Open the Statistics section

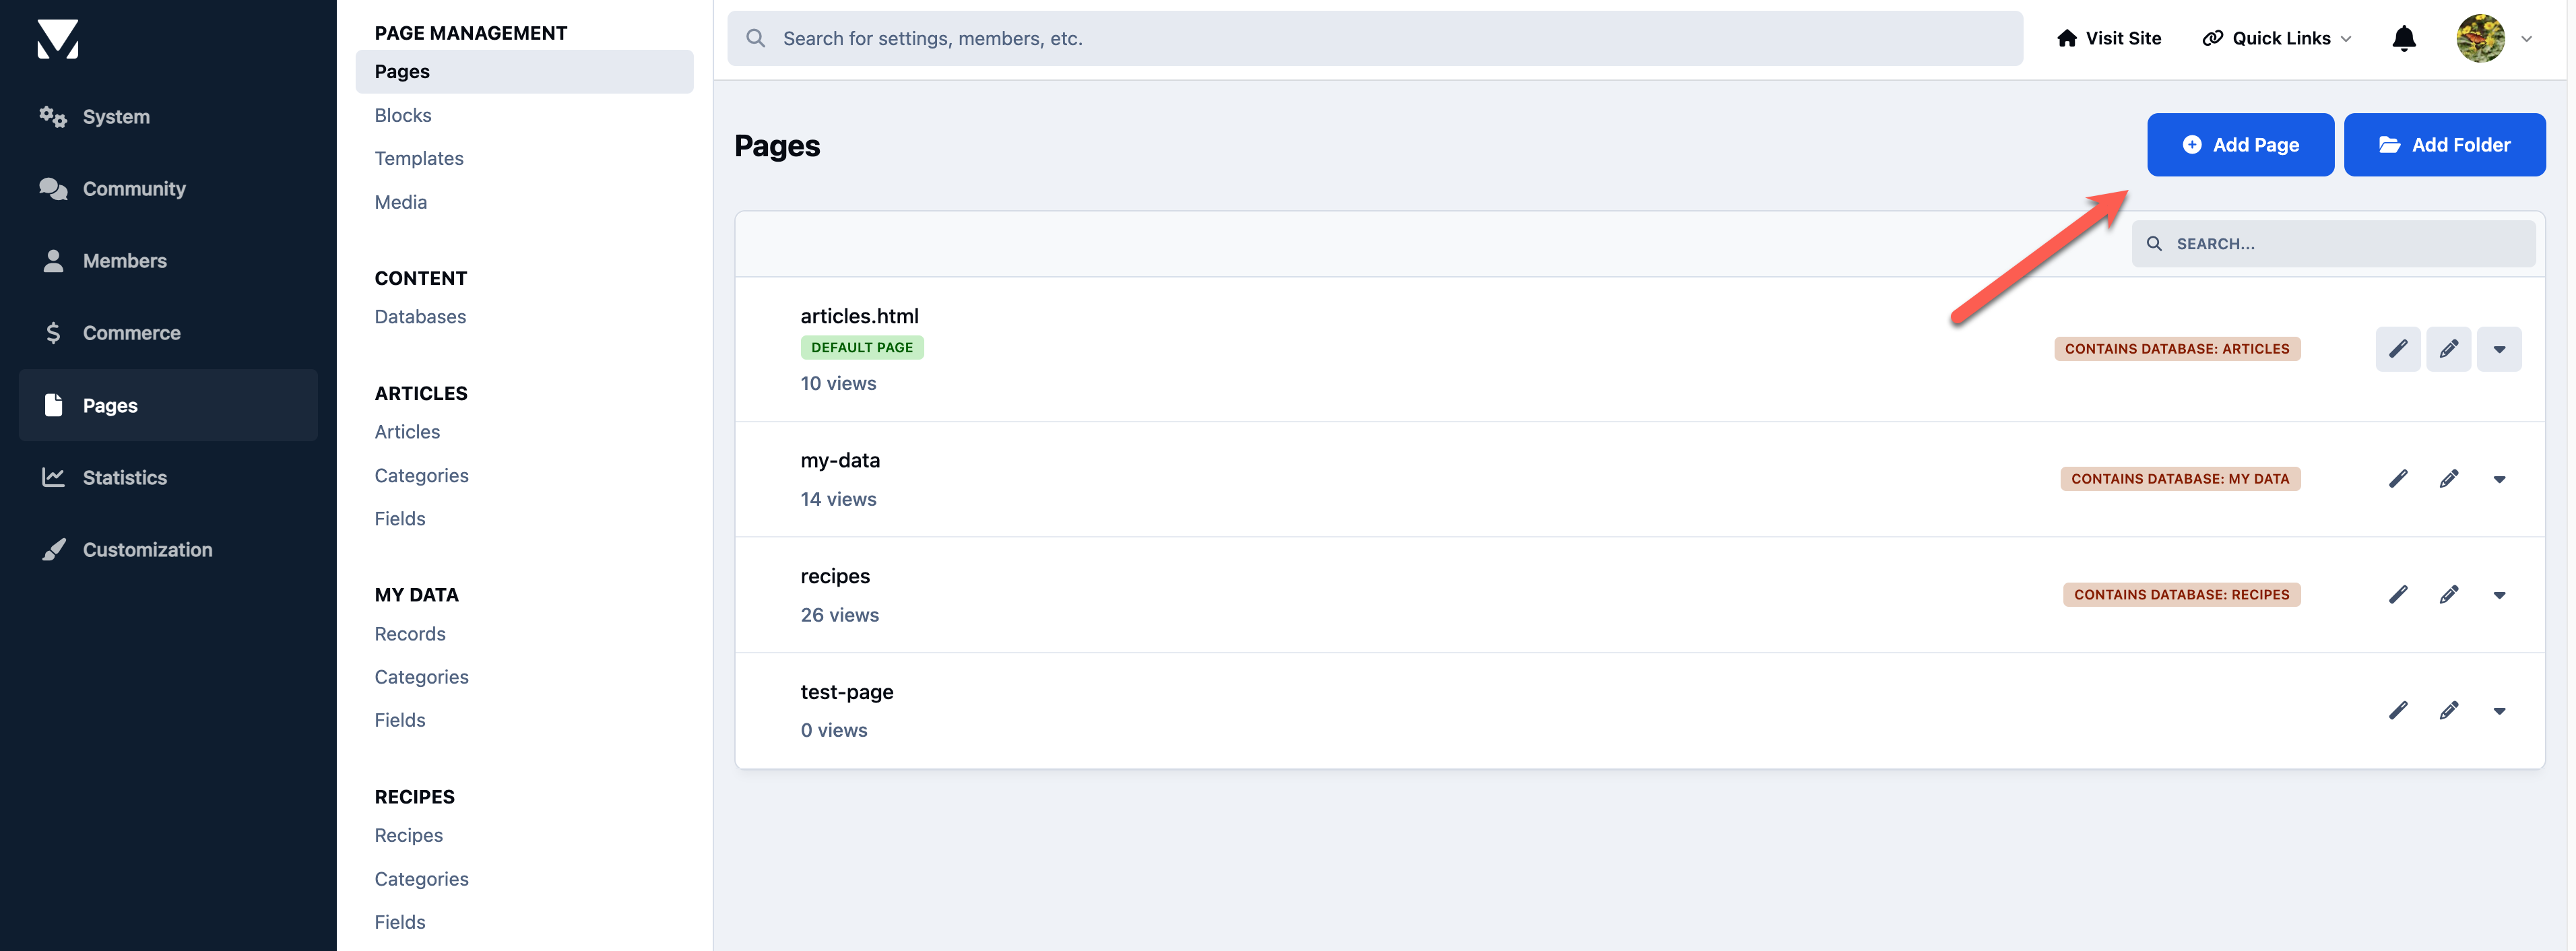tap(168, 477)
